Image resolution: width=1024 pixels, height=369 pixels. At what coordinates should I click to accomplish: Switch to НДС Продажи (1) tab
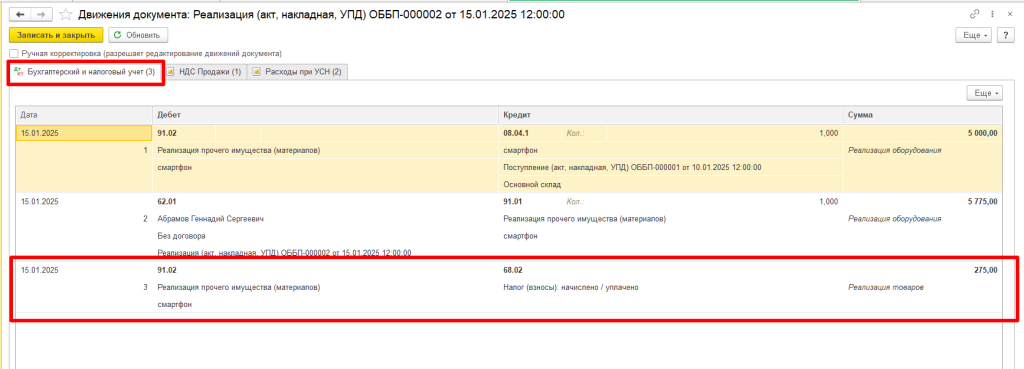pyautogui.click(x=204, y=72)
